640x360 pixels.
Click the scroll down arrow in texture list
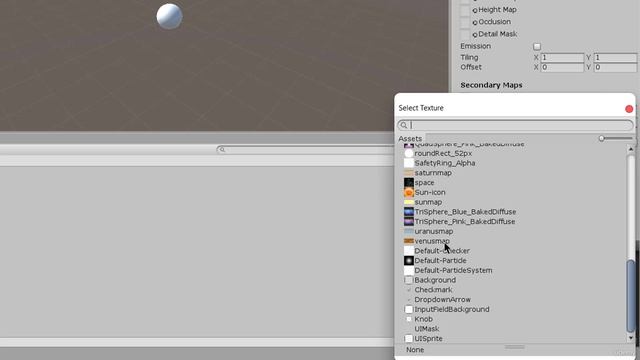(631, 338)
